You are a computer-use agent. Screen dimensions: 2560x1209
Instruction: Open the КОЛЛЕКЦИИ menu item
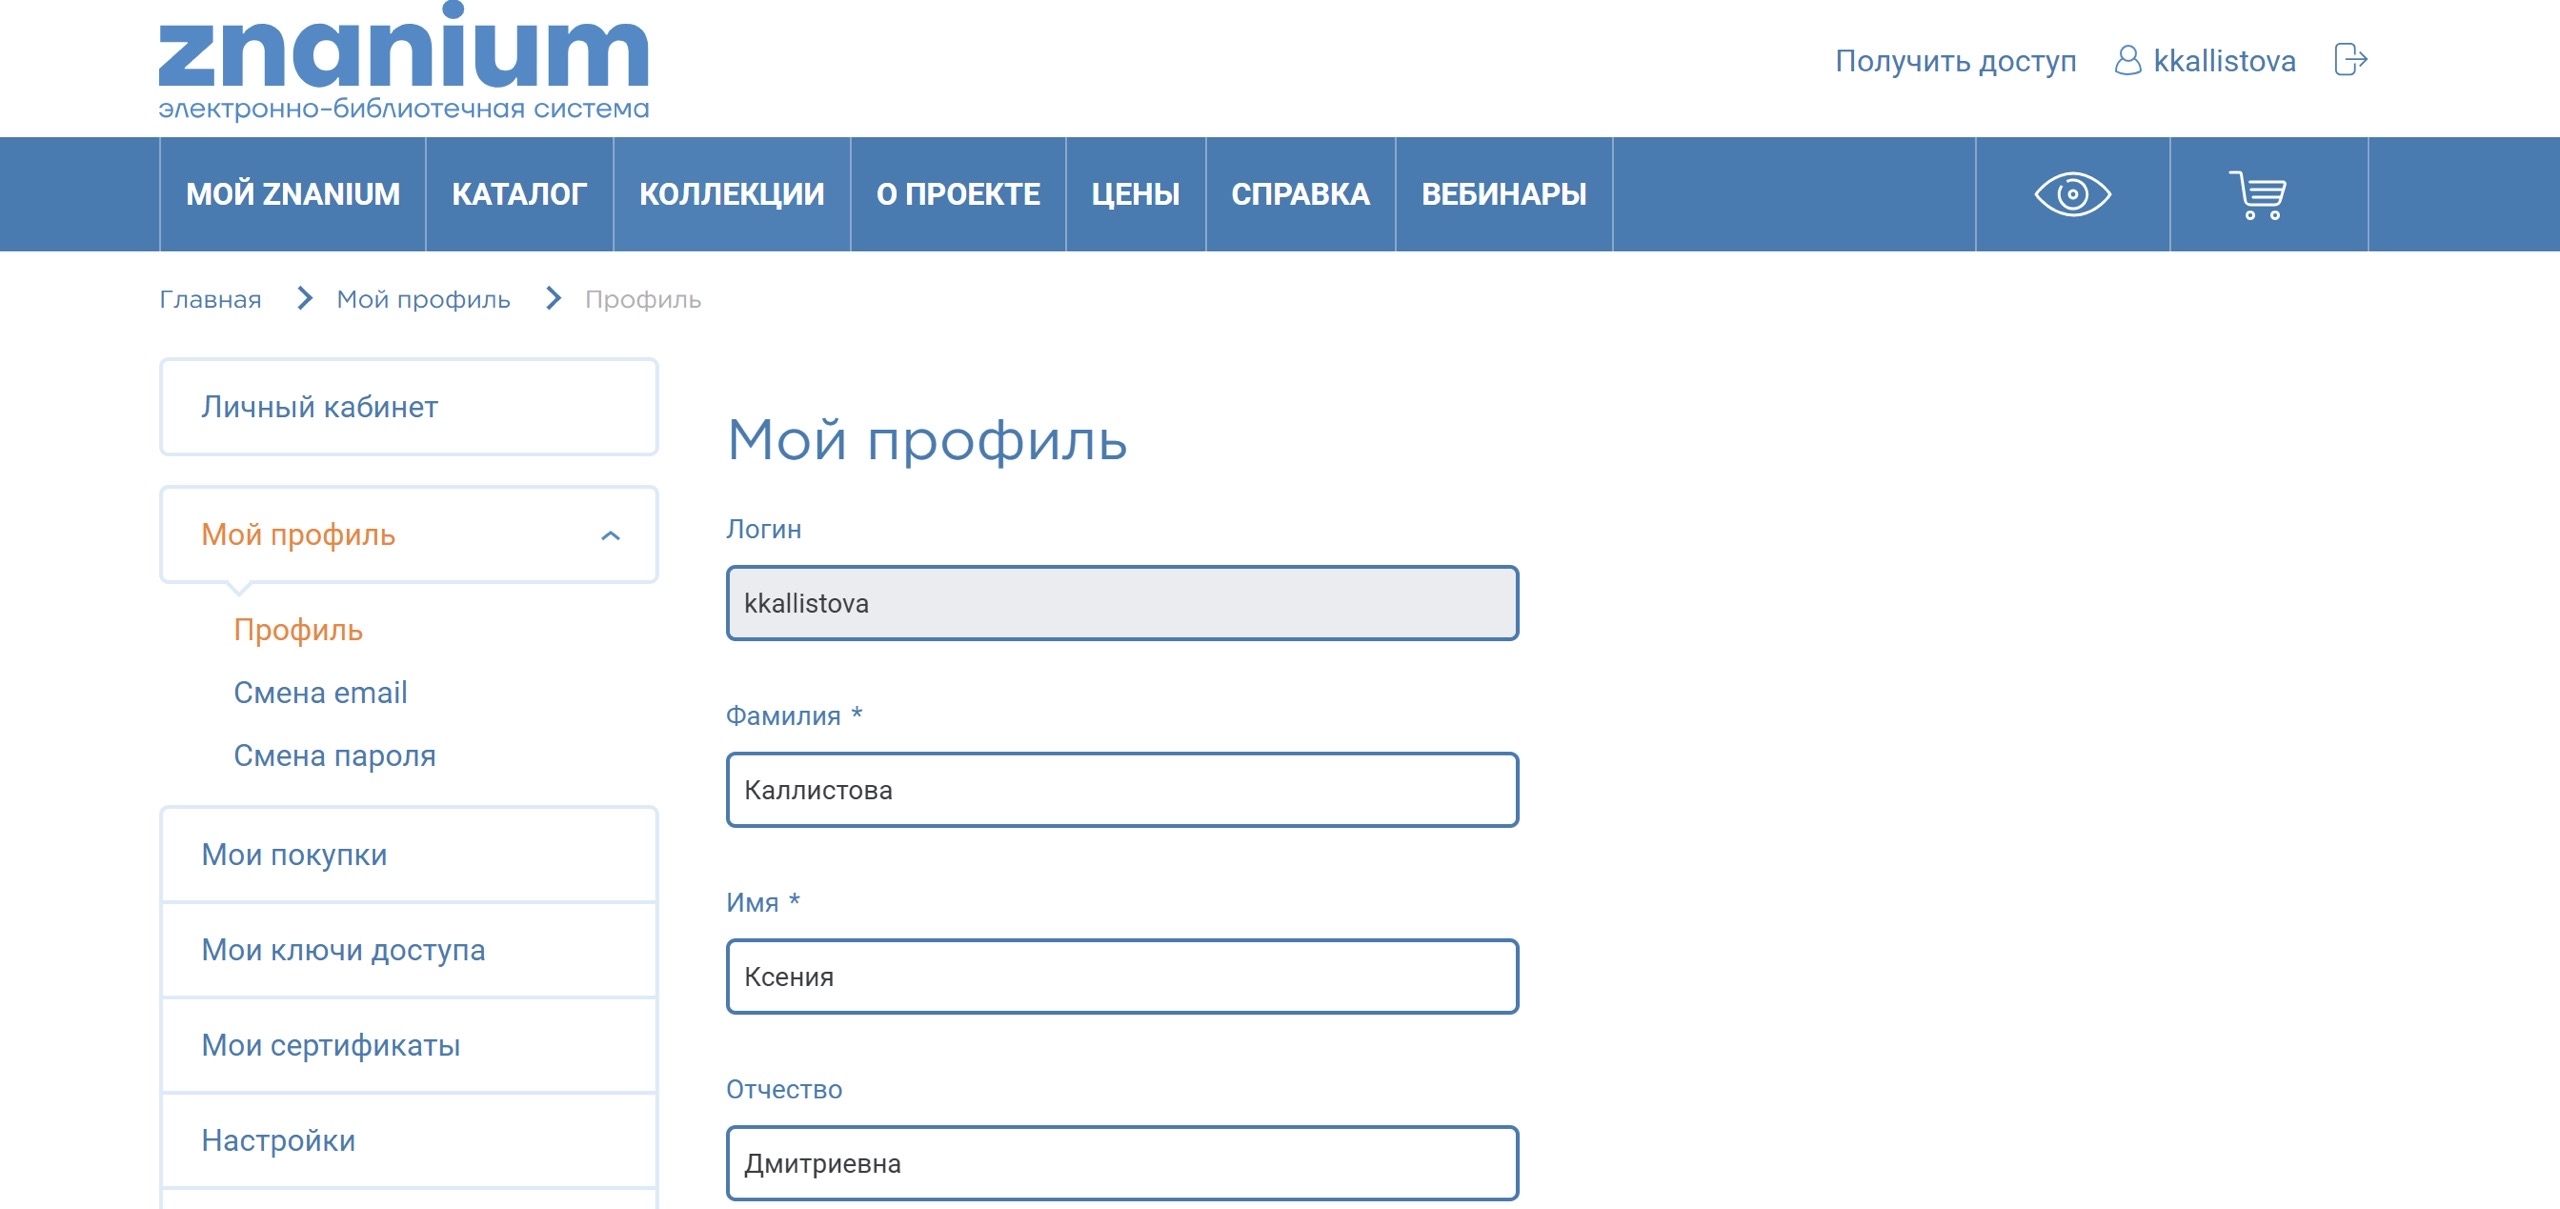[731, 194]
